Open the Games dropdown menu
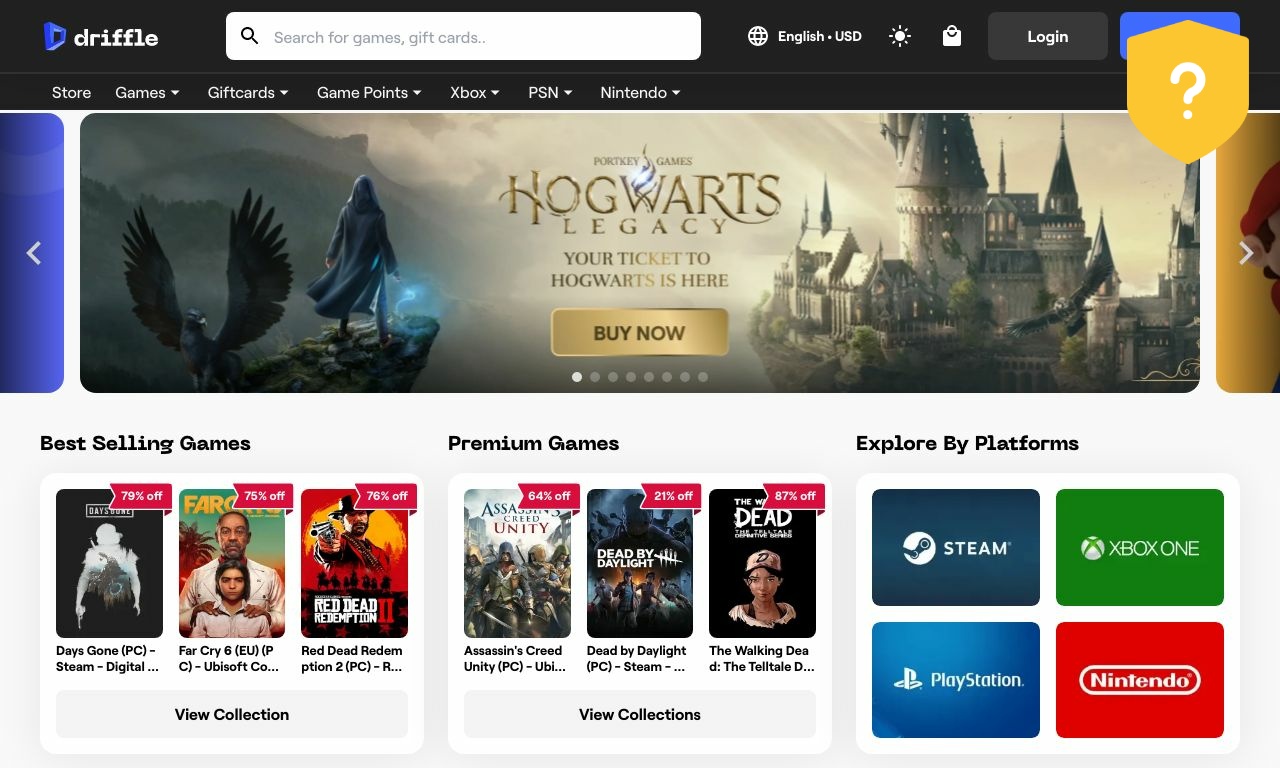The image size is (1280, 768). [x=147, y=92]
